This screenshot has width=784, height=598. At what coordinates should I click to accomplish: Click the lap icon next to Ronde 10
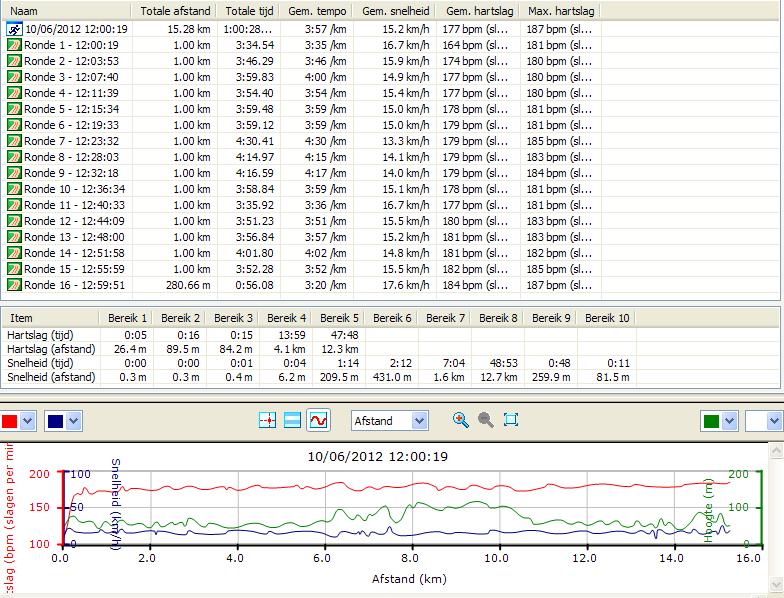coord(14,189)
